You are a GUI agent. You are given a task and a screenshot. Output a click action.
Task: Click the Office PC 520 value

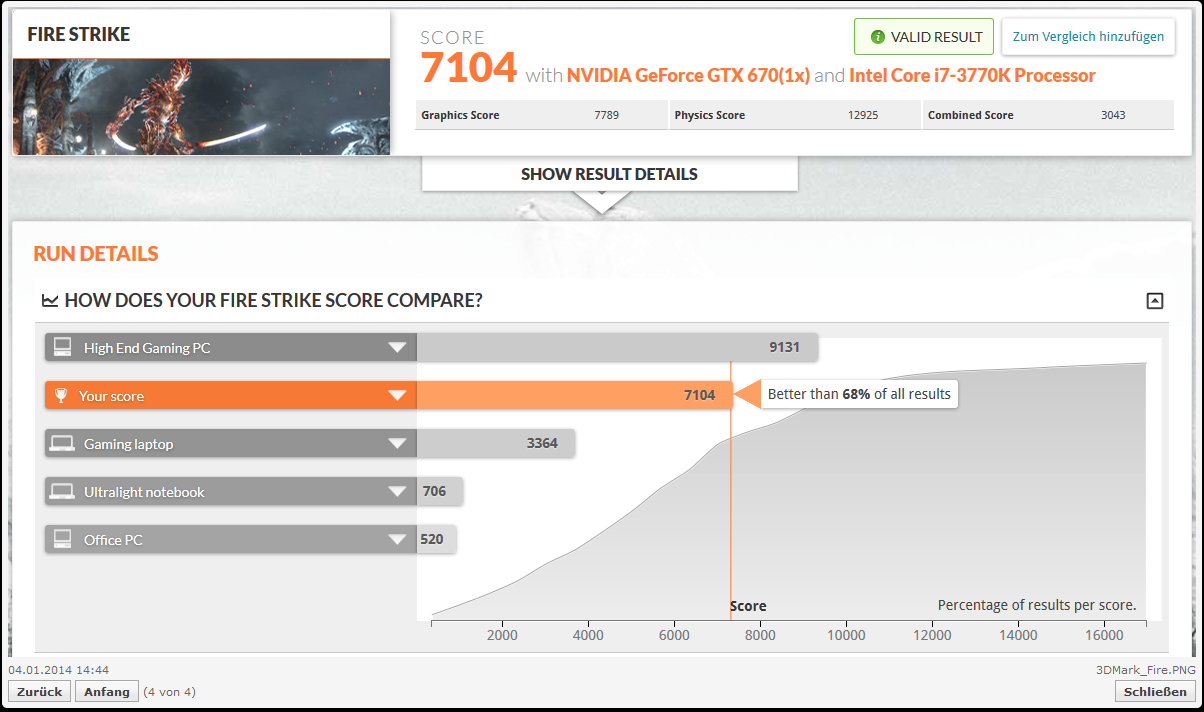pyautogui.click(x=431, y=540)
